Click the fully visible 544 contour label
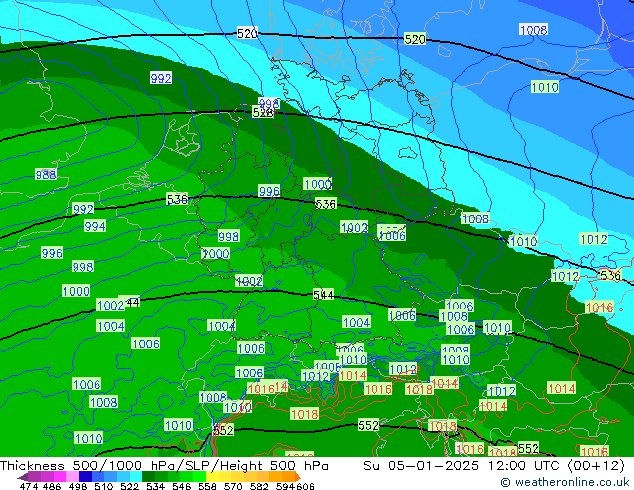This screenshot has width=634, height=490. 323,295
